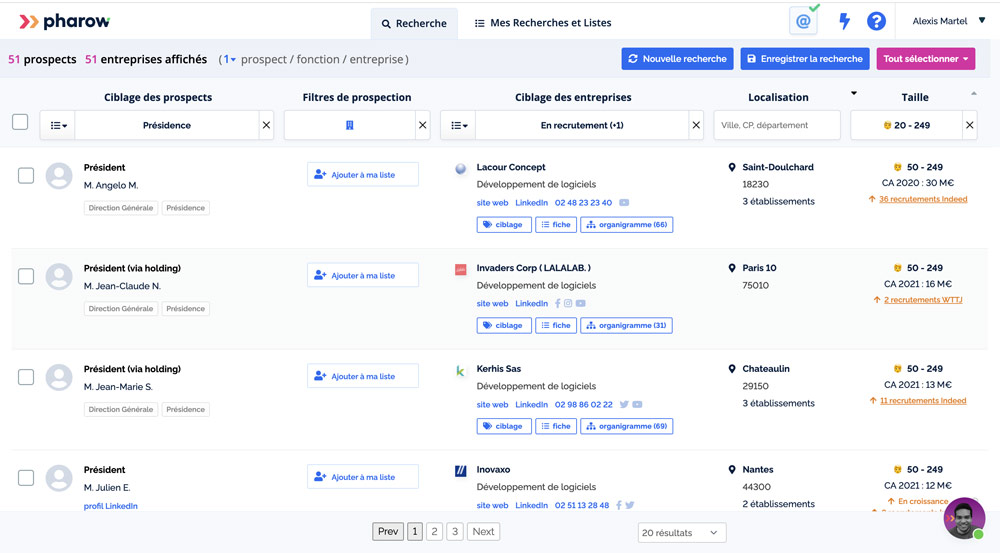1000x553 pixels.
Task: Click ciblage for Kerhis Sas
Action: (504, 426)
